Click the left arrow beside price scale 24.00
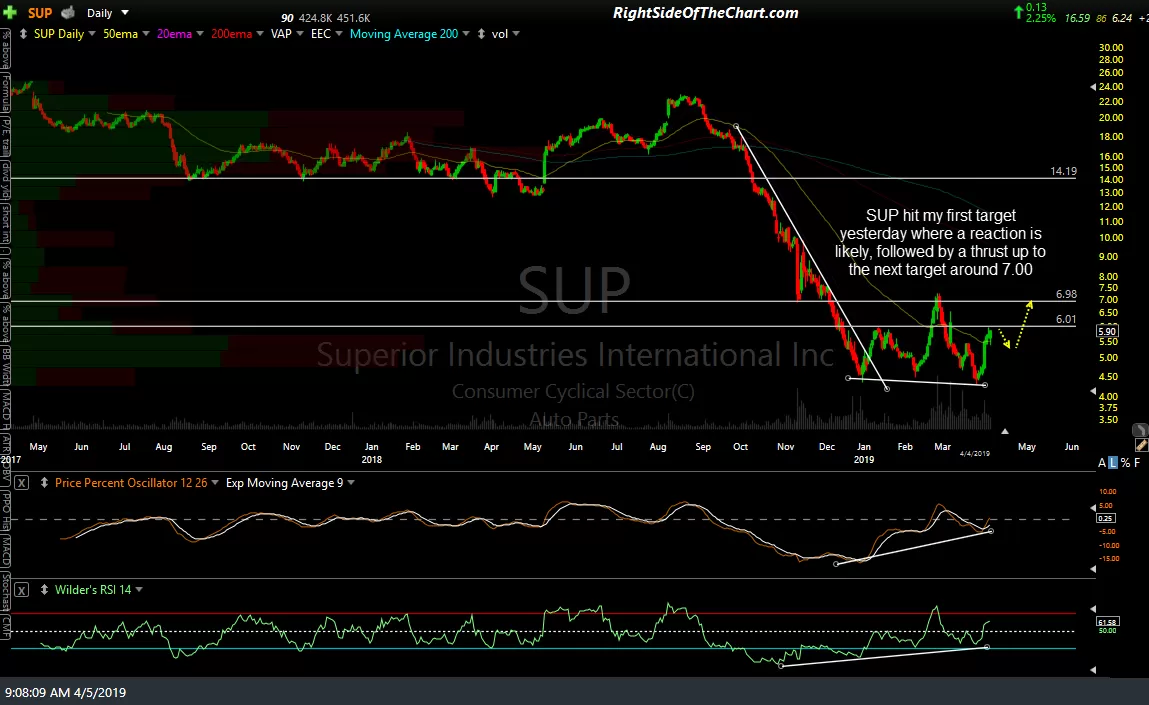 [x=1093, y=86]
